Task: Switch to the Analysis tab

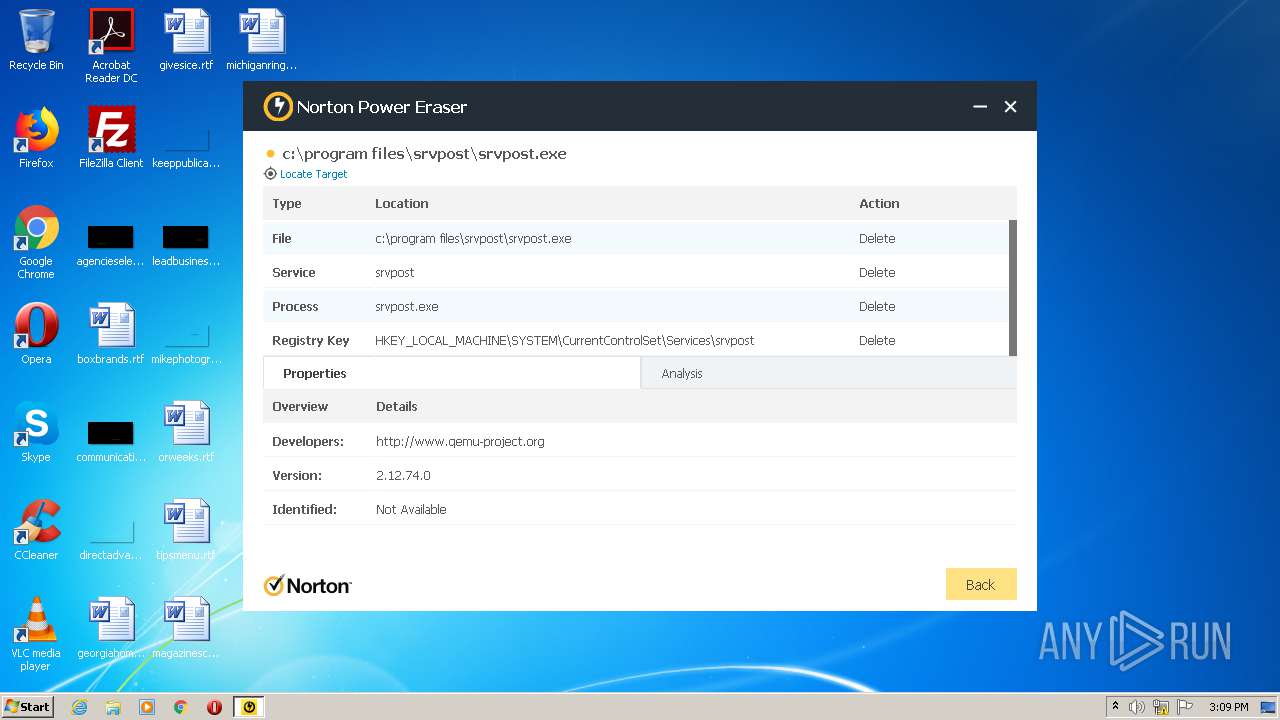Action: (x=829, y=373)
